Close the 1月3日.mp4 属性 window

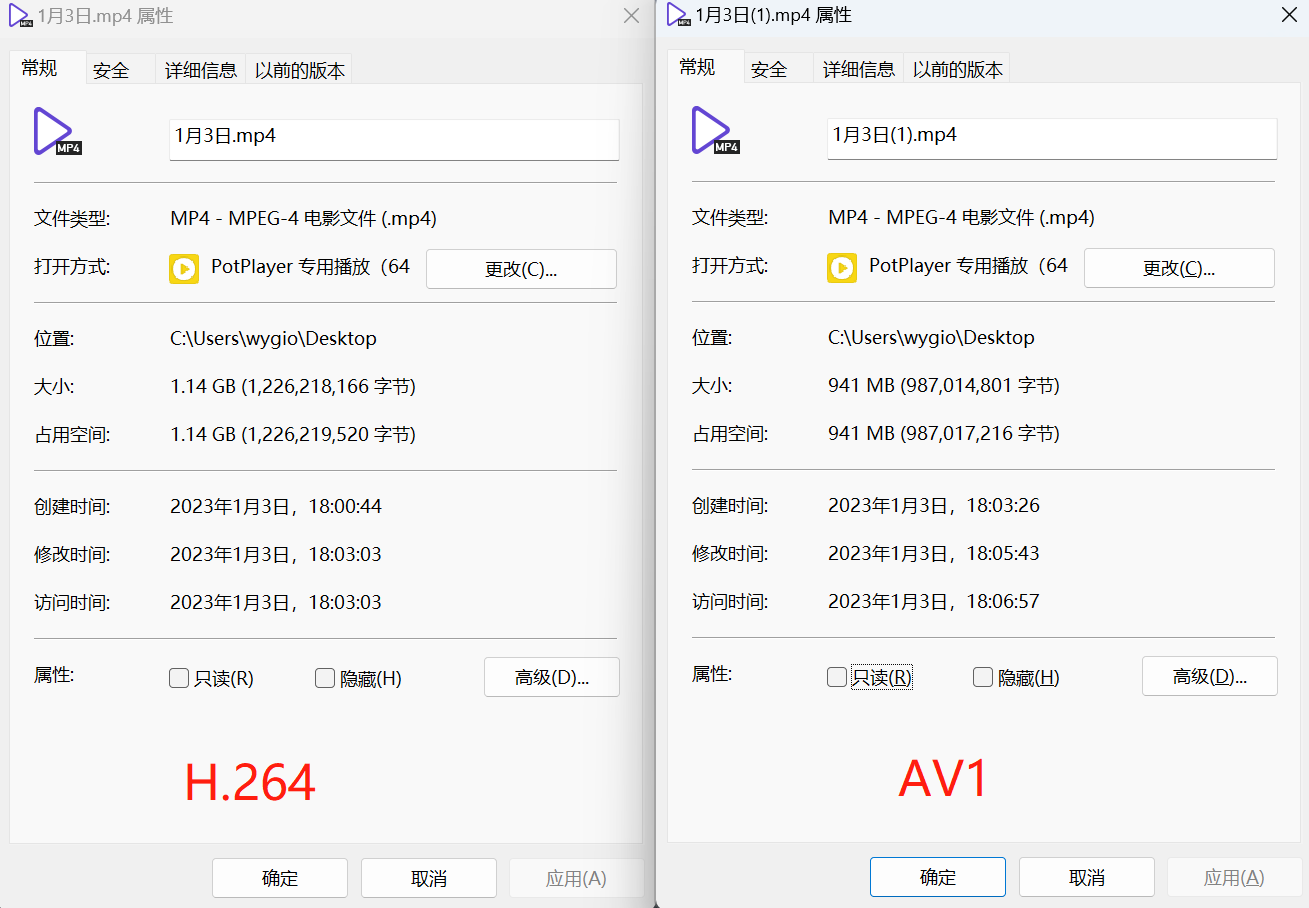[x=632, y=16]
